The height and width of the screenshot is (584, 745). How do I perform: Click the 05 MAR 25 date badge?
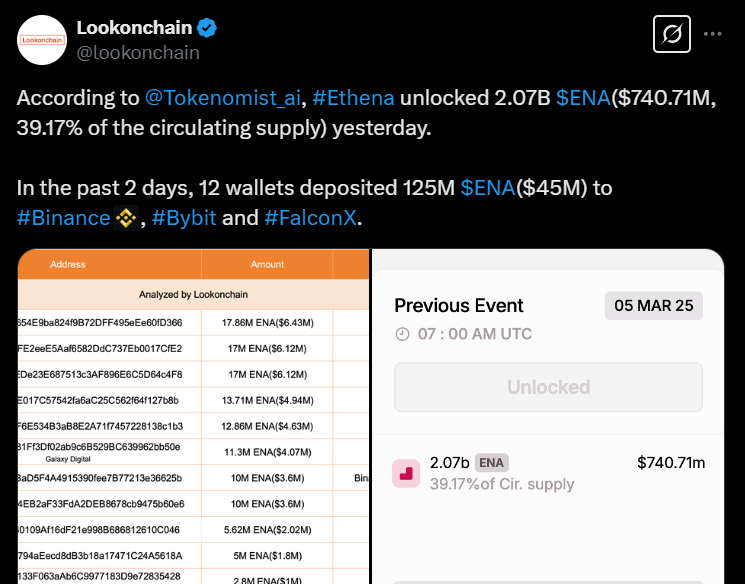coord(654,305)
